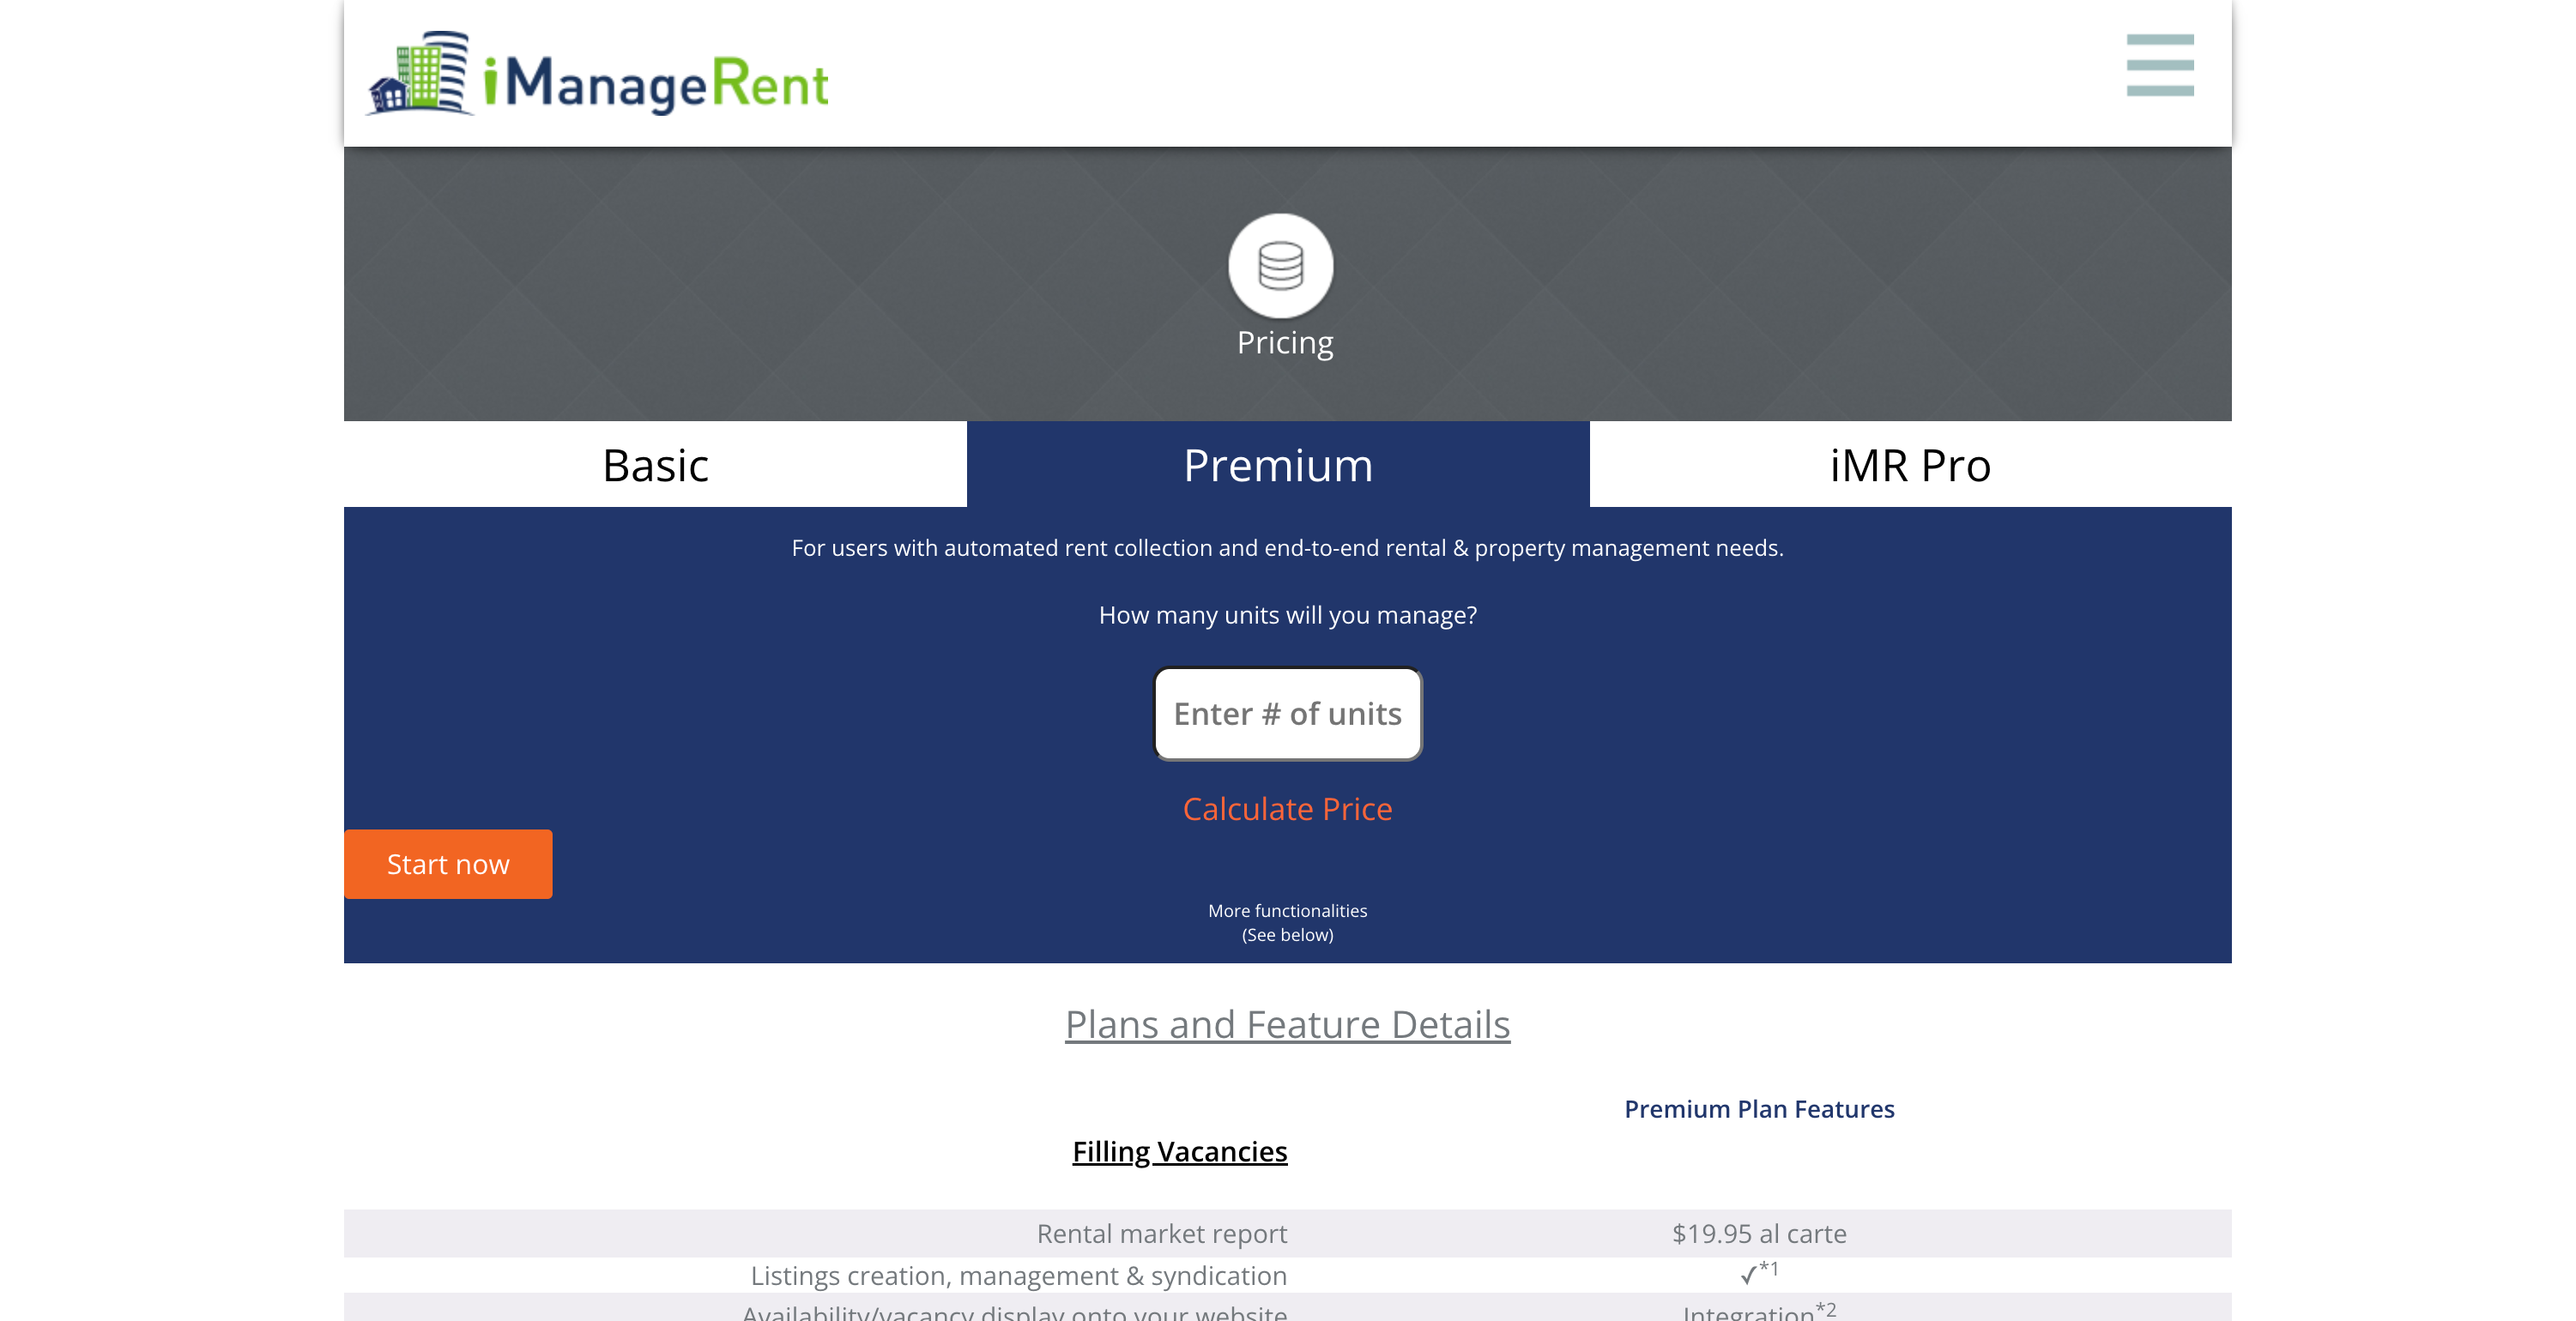2576x1321 pixels.
Task: Select the Listings creation & syndication row
Action: [x=1017, y=1275]
